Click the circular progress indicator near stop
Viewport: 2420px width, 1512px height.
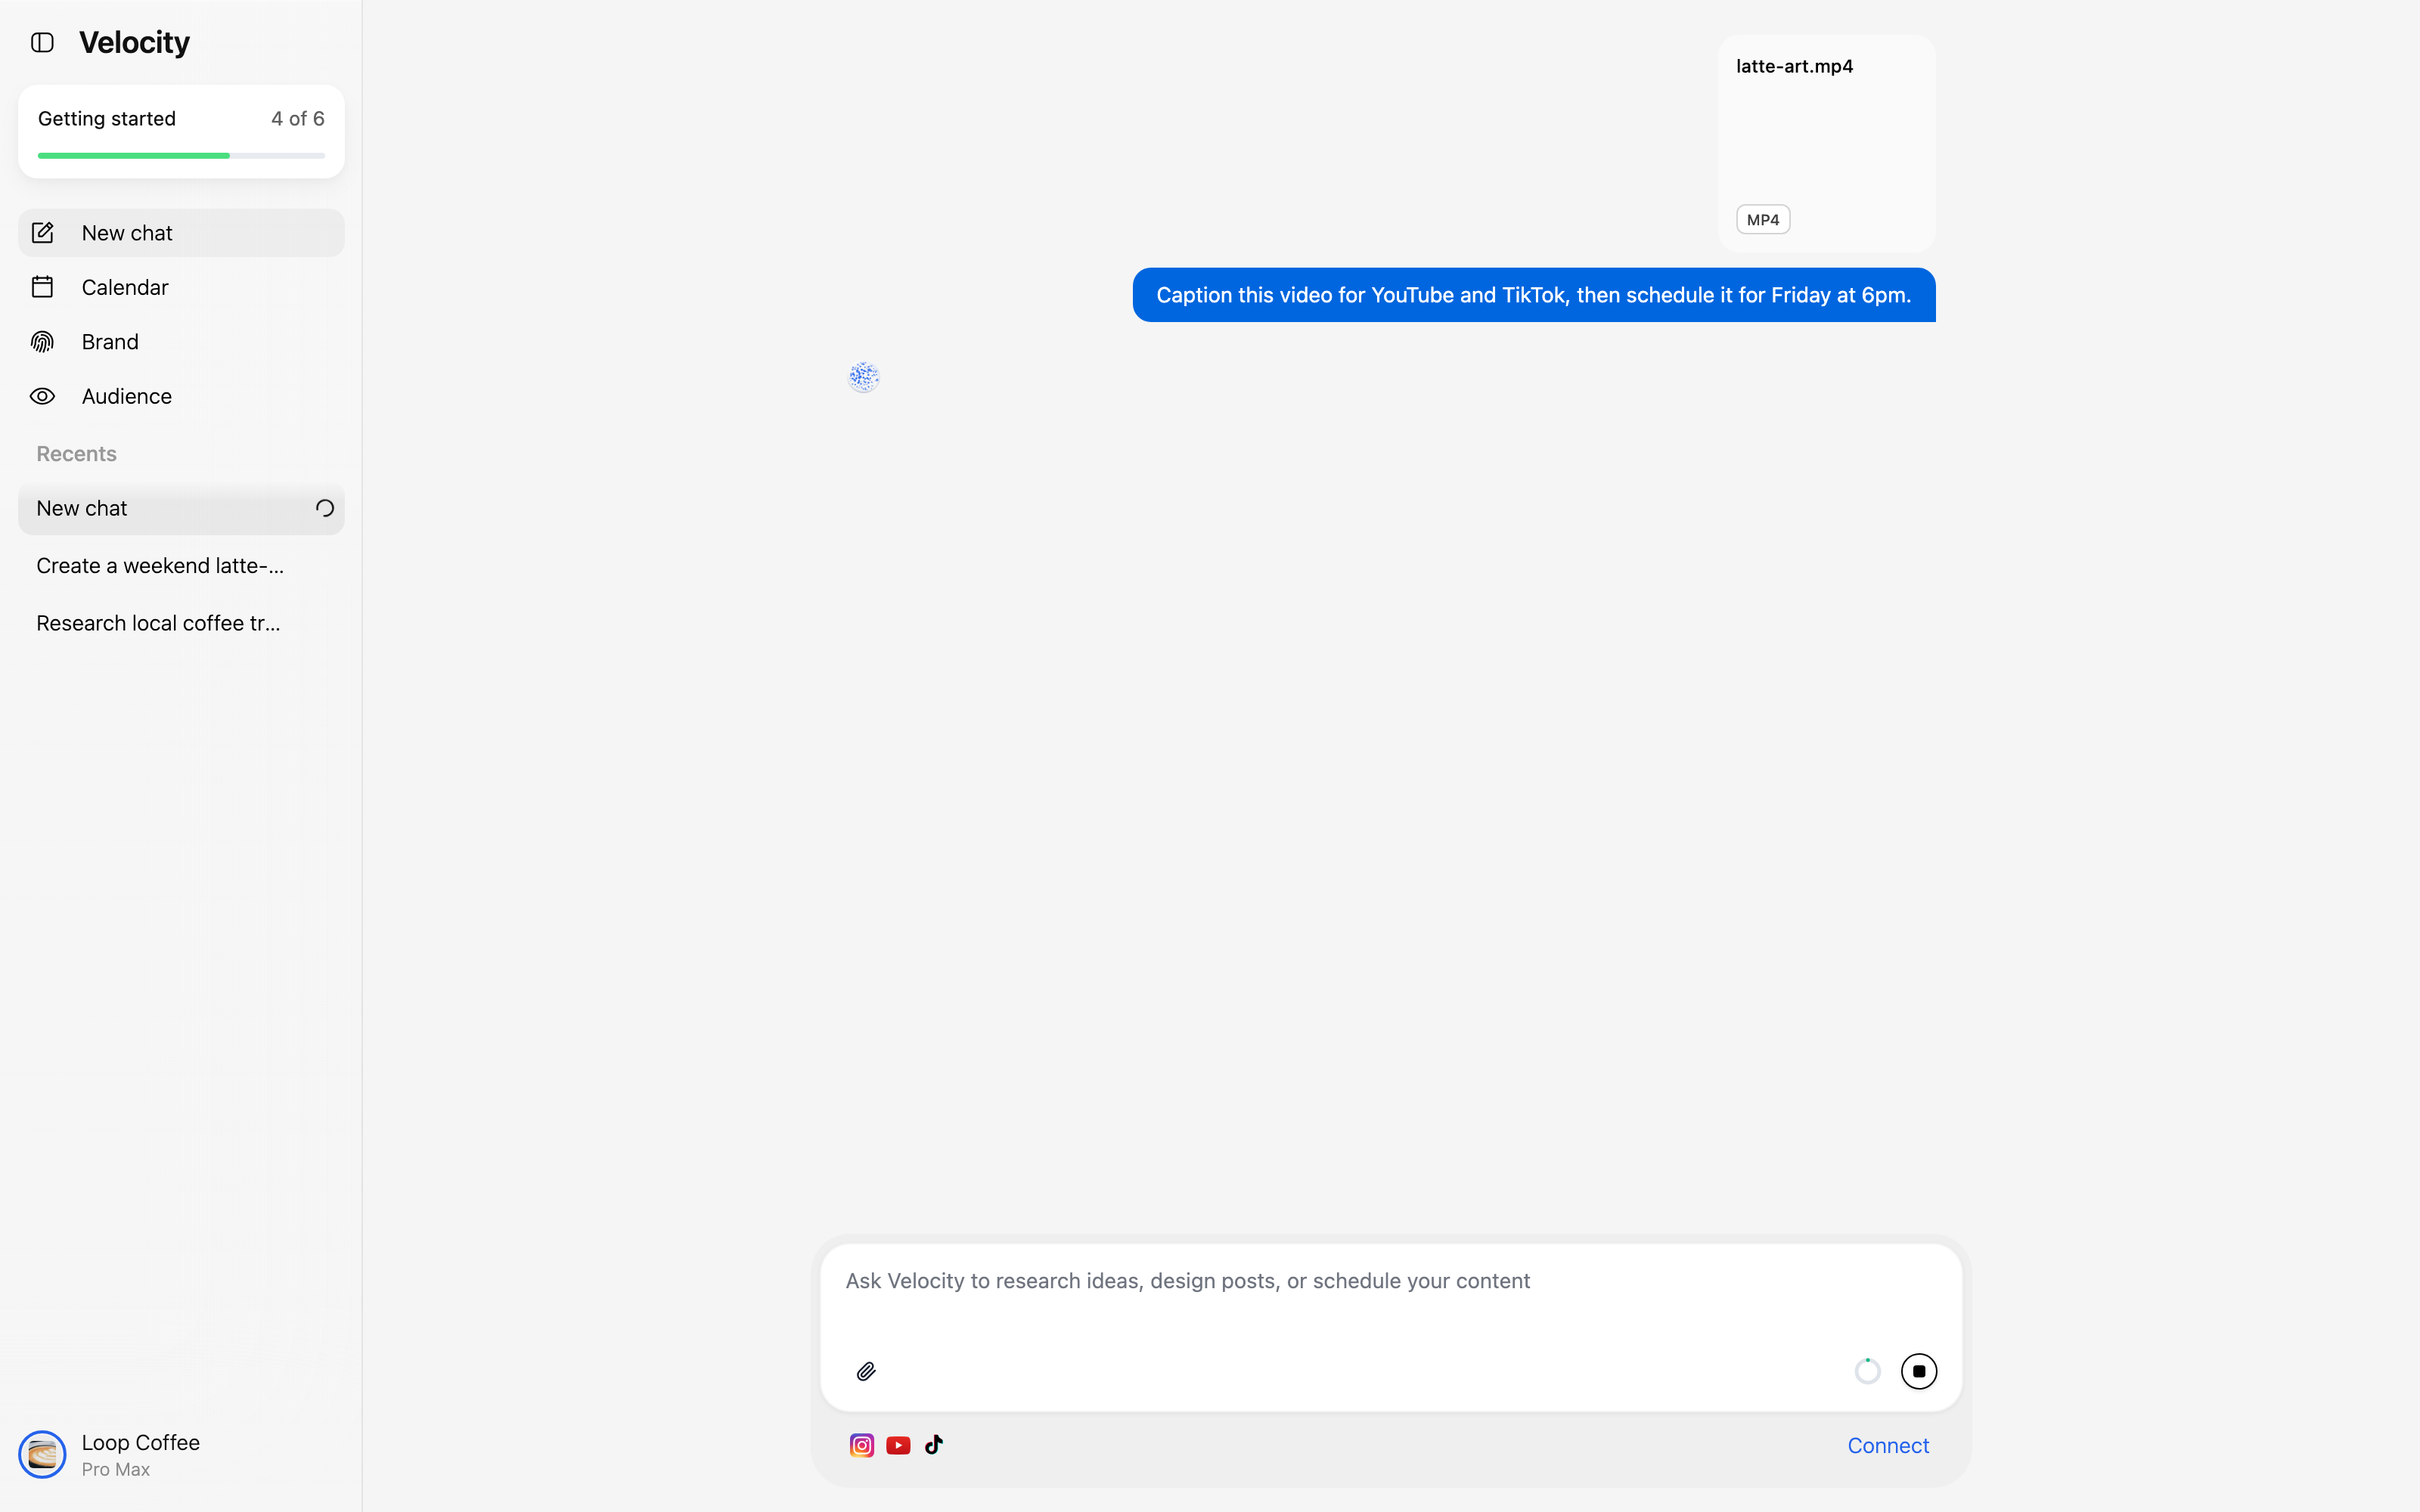(x=1867, y=1371)
